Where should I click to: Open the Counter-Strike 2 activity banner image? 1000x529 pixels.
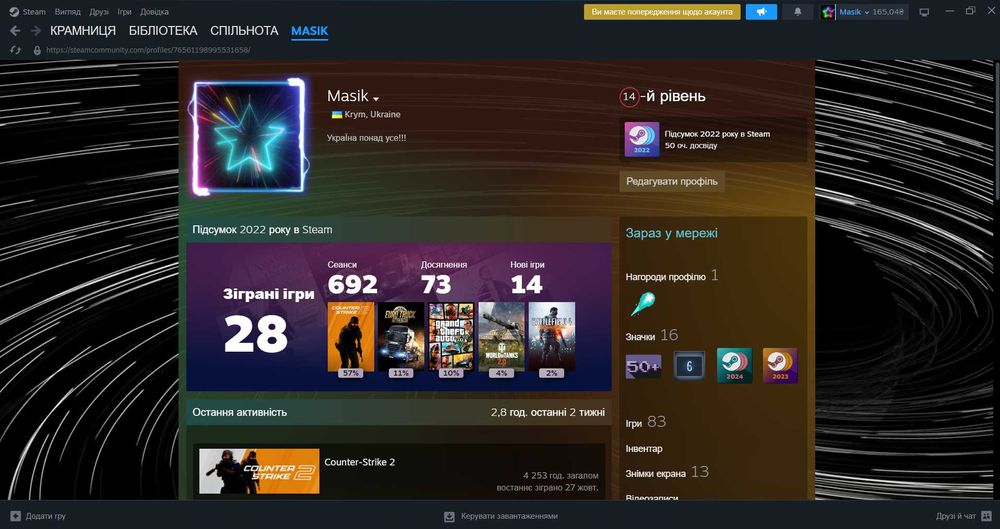259,471
